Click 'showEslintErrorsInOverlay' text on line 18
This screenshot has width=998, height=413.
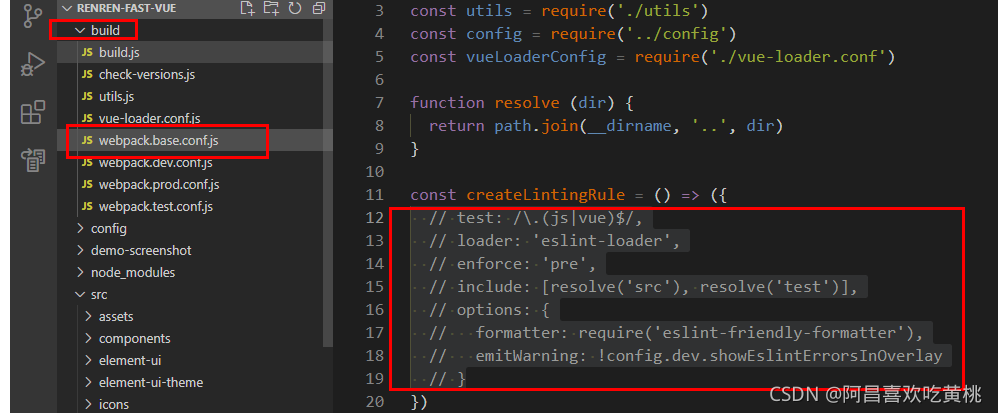(825, 356)
